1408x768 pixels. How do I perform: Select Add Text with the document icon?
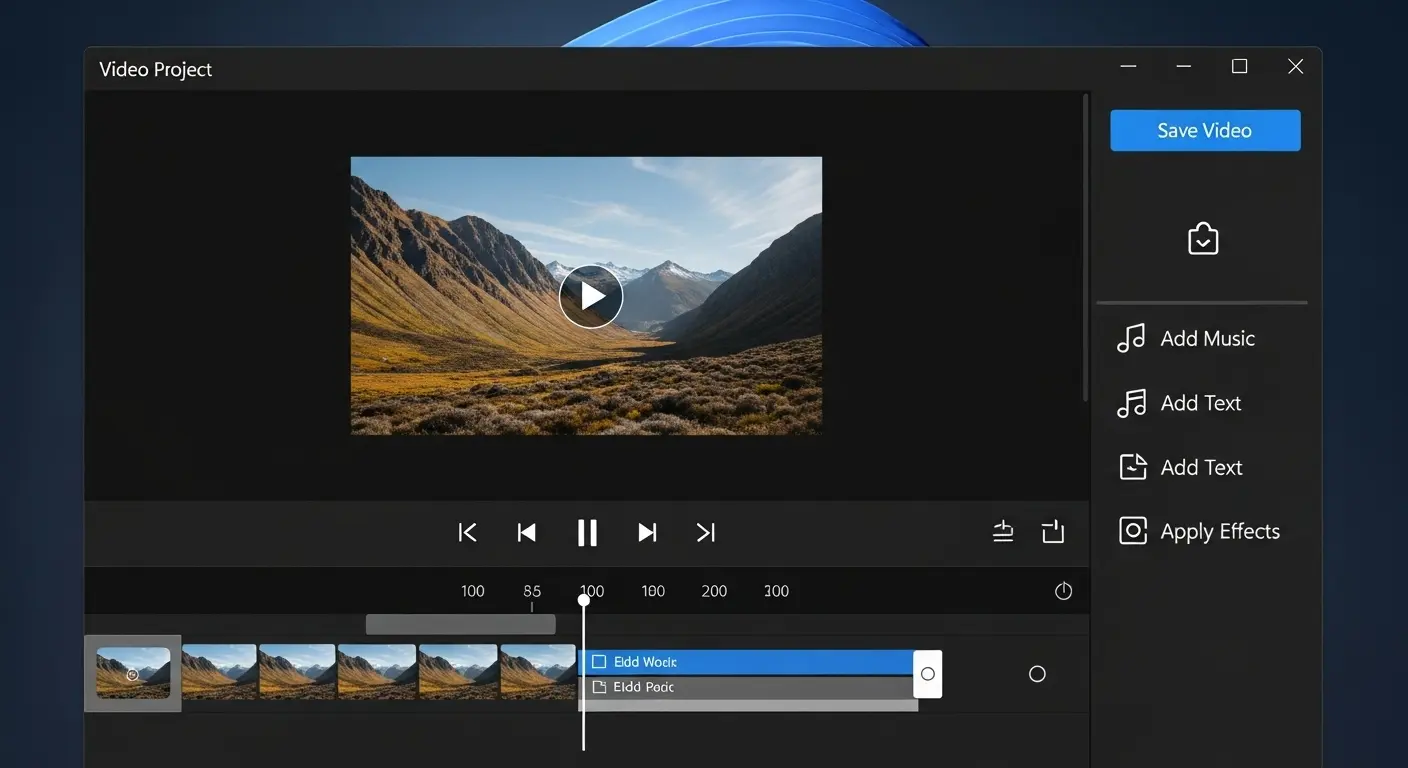point(1181,467)
